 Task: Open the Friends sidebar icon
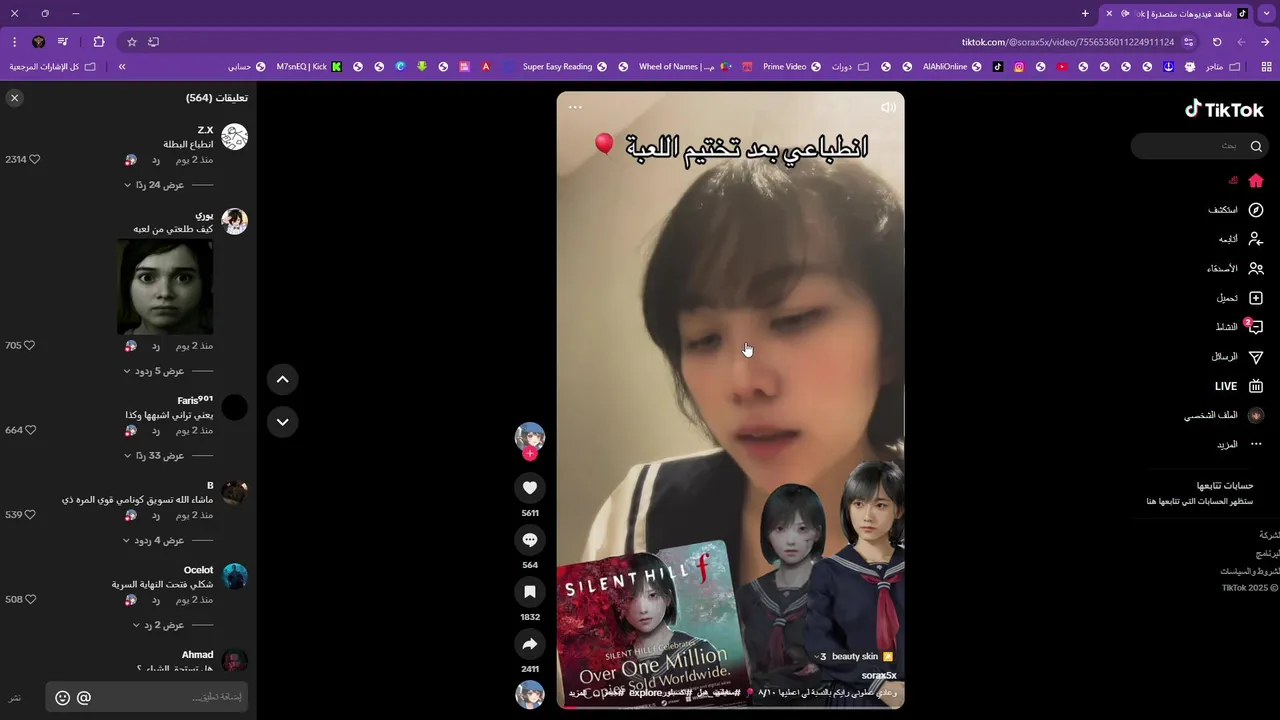(x=1256, y=268)
